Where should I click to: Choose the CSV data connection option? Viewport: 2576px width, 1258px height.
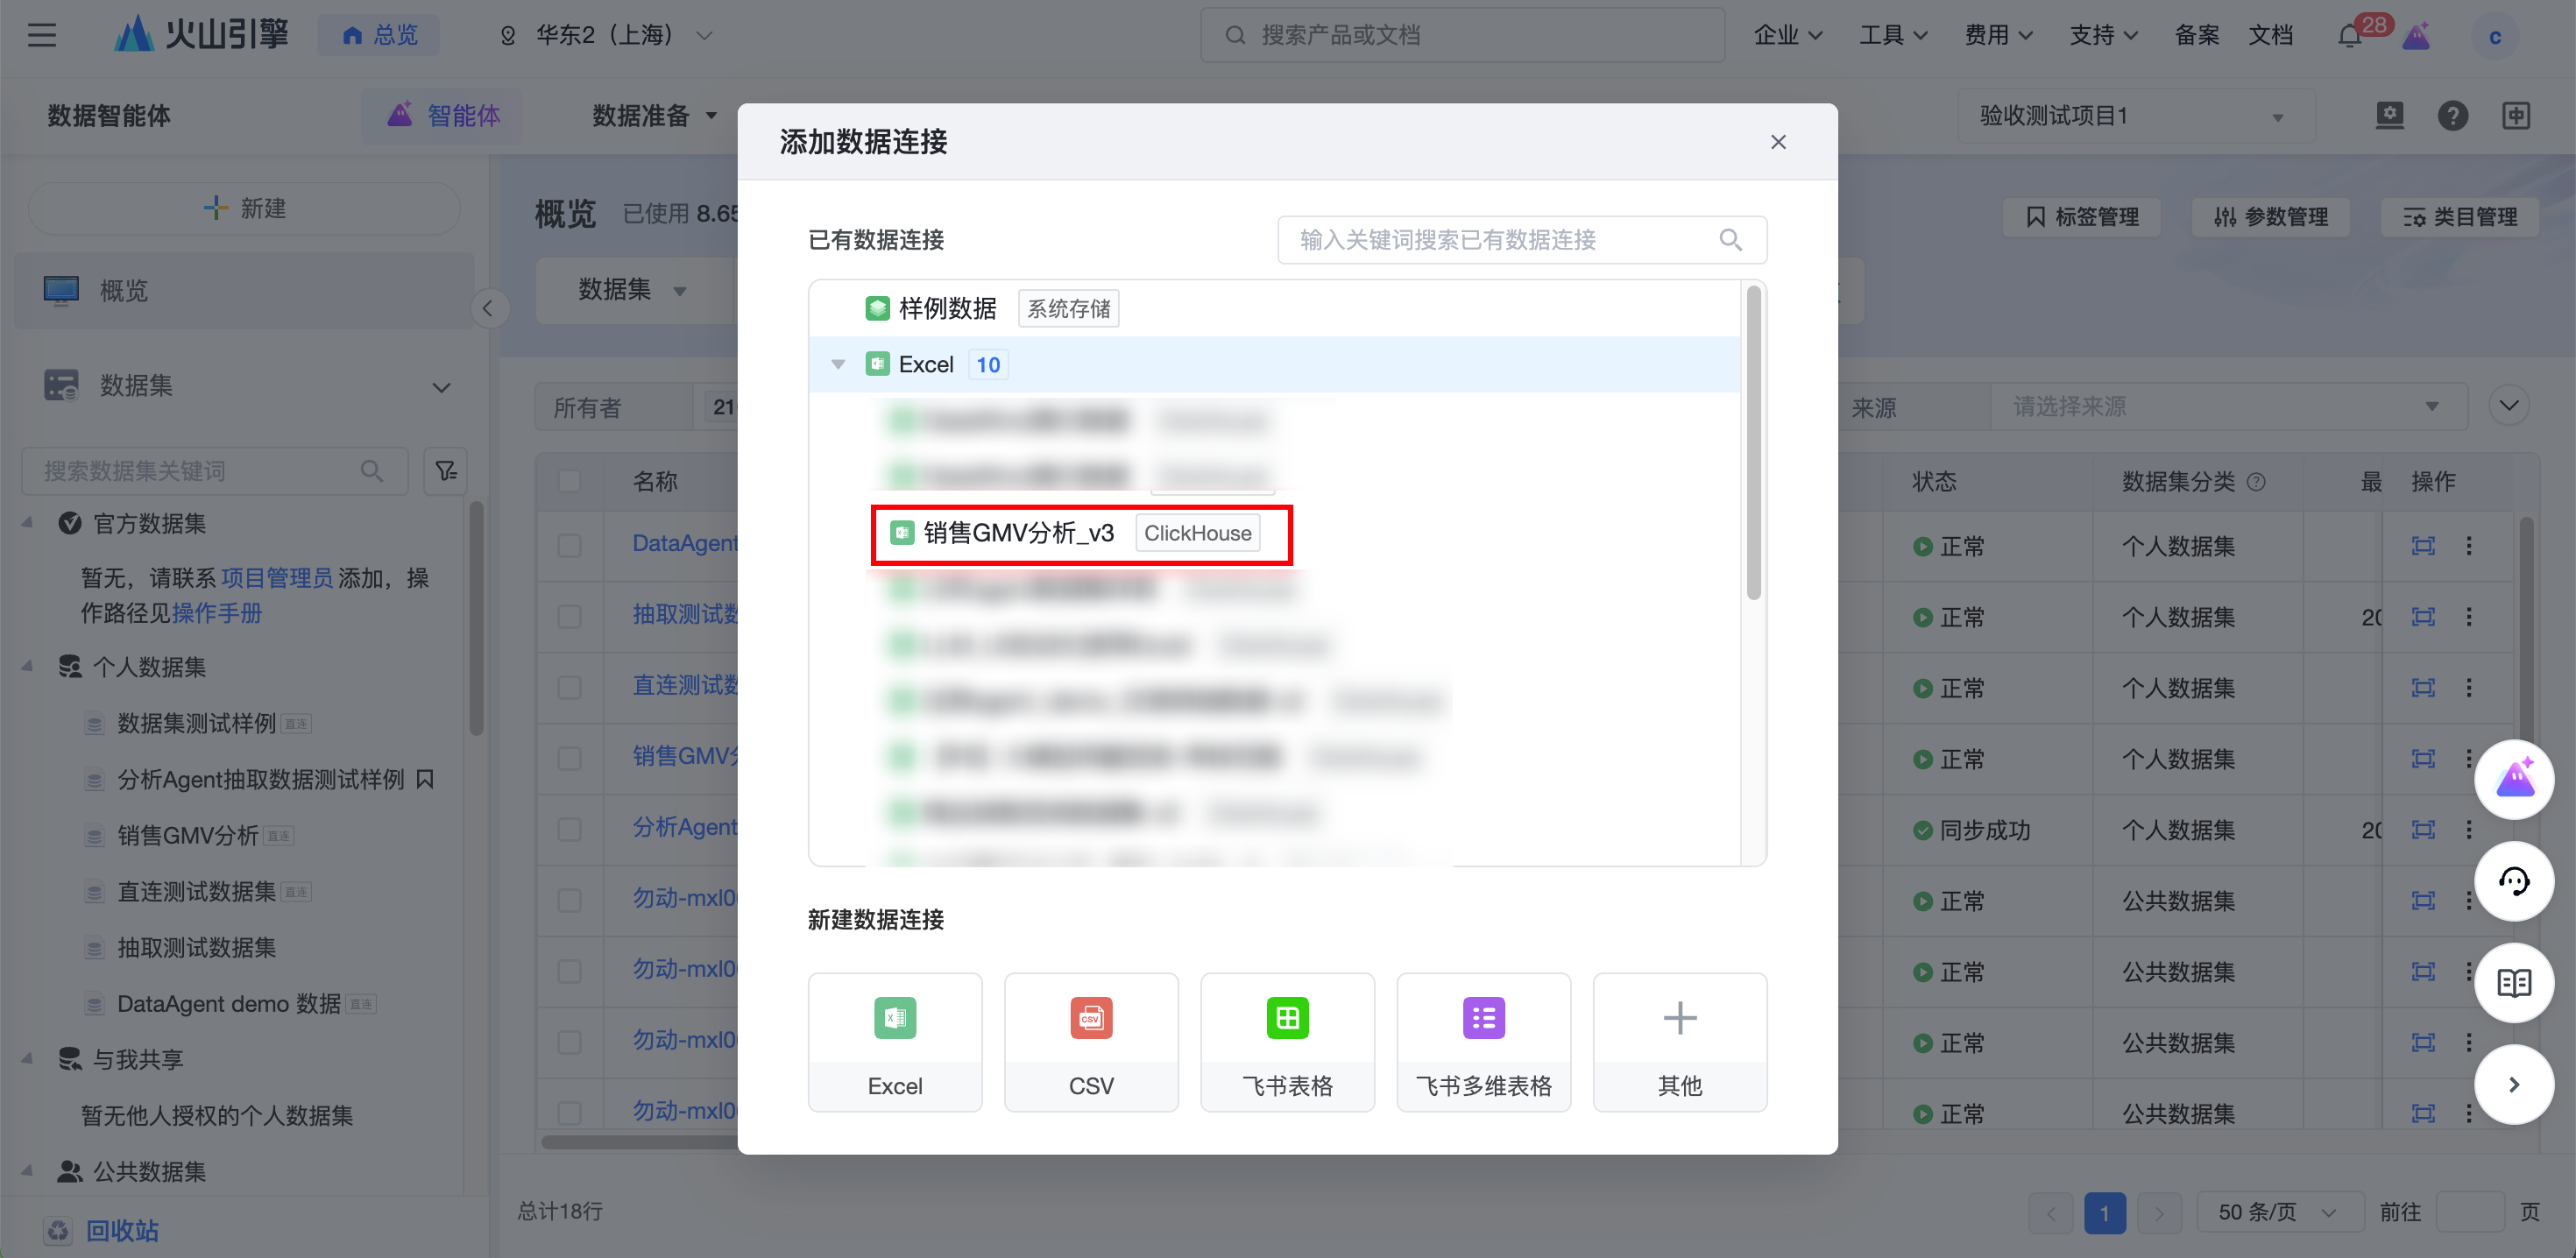click(1090, 1041)
